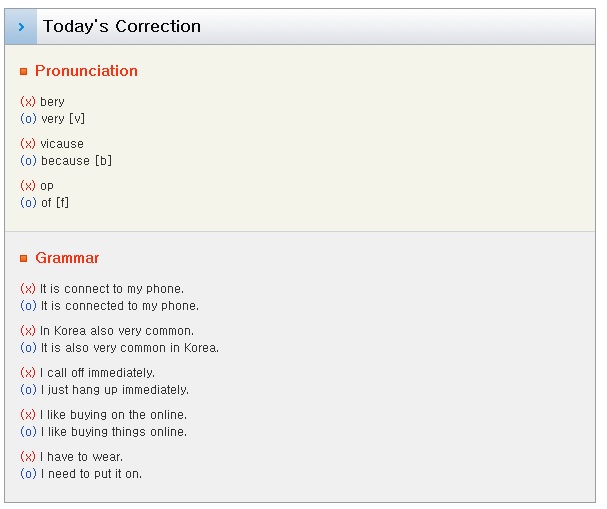
Task: Click the red (x) marker before vicause
Action: [x=28, y=144]
